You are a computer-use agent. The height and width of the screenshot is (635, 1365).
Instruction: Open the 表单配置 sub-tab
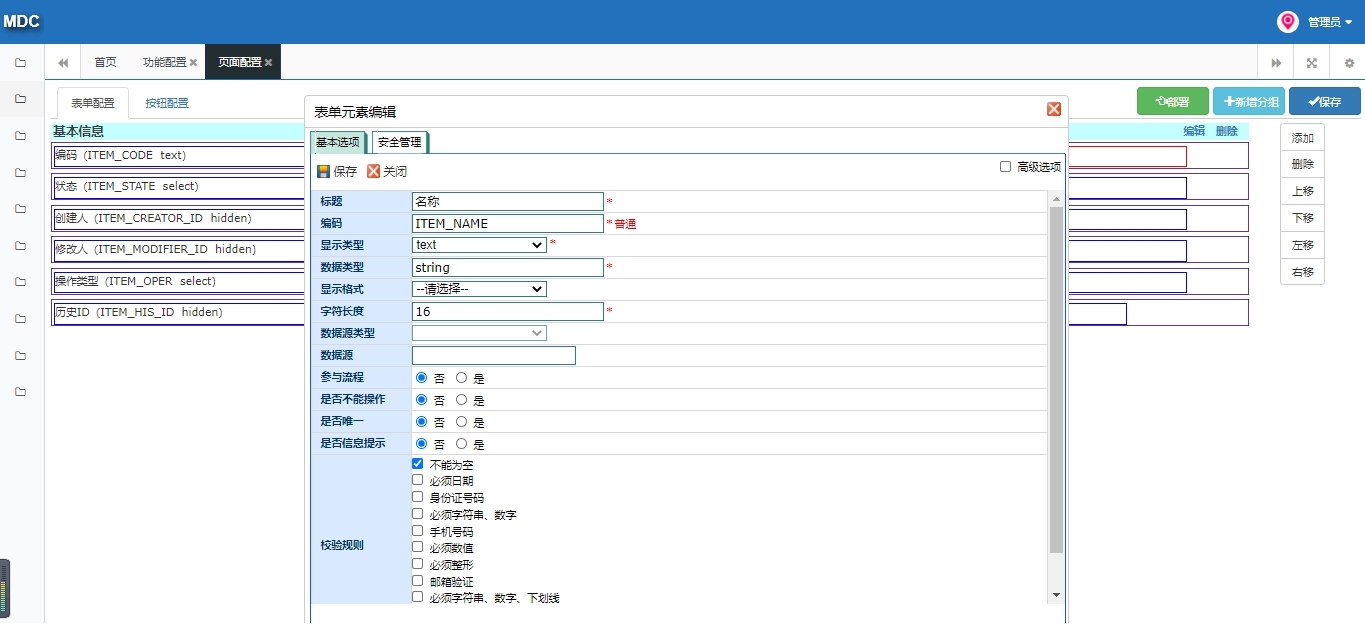[x=93, y=103]
